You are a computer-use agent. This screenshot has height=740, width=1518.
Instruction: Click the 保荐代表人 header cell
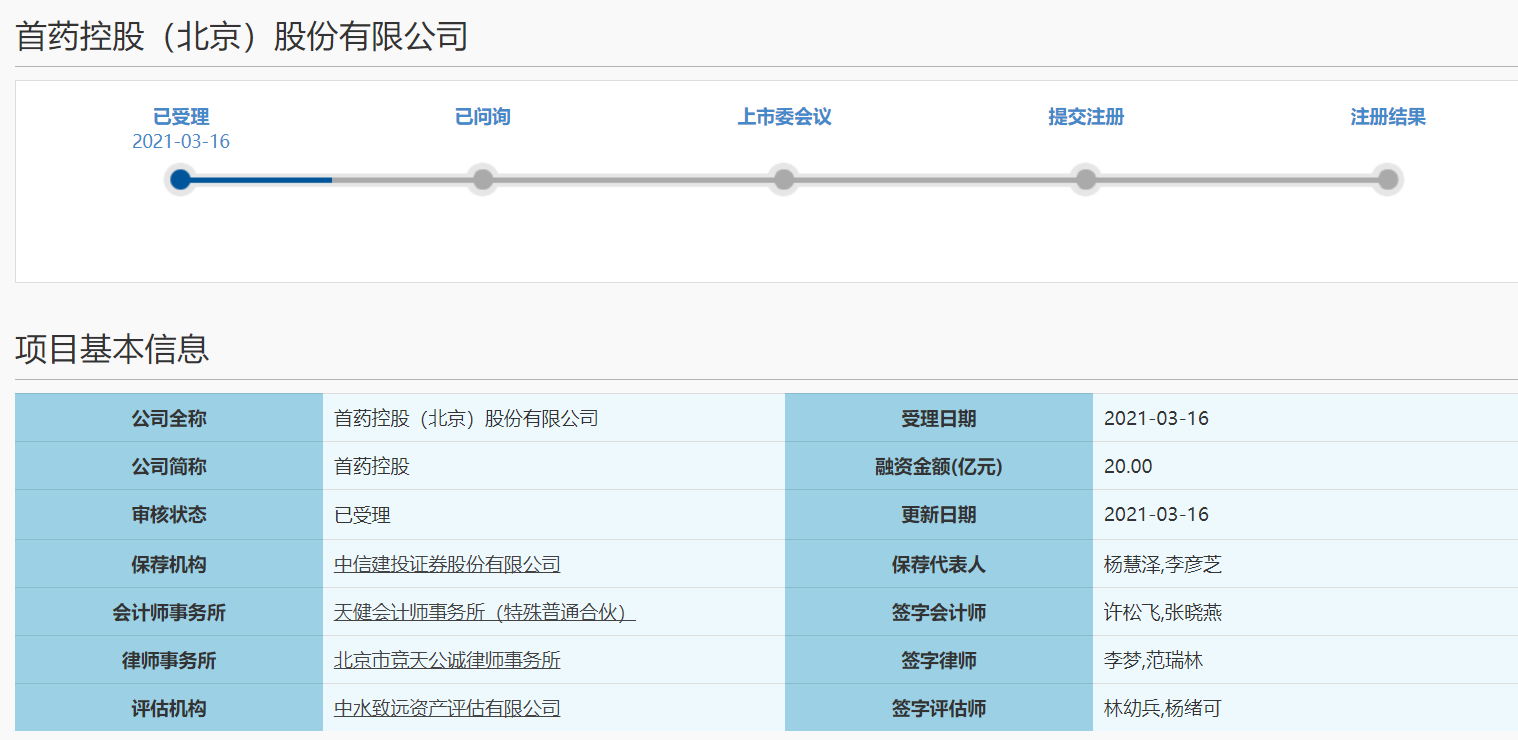[939, 564]
